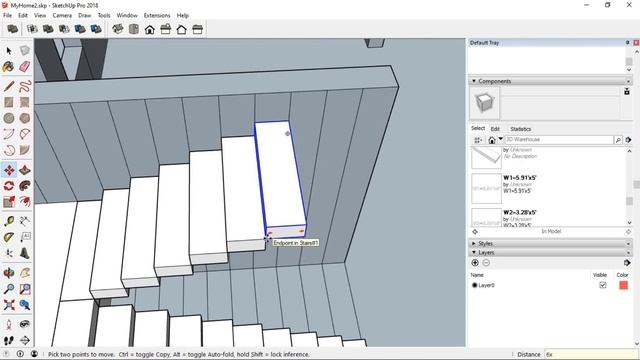640x360 pixels.
Task: Choose the Rotate tool
Action: coord(9,186)
